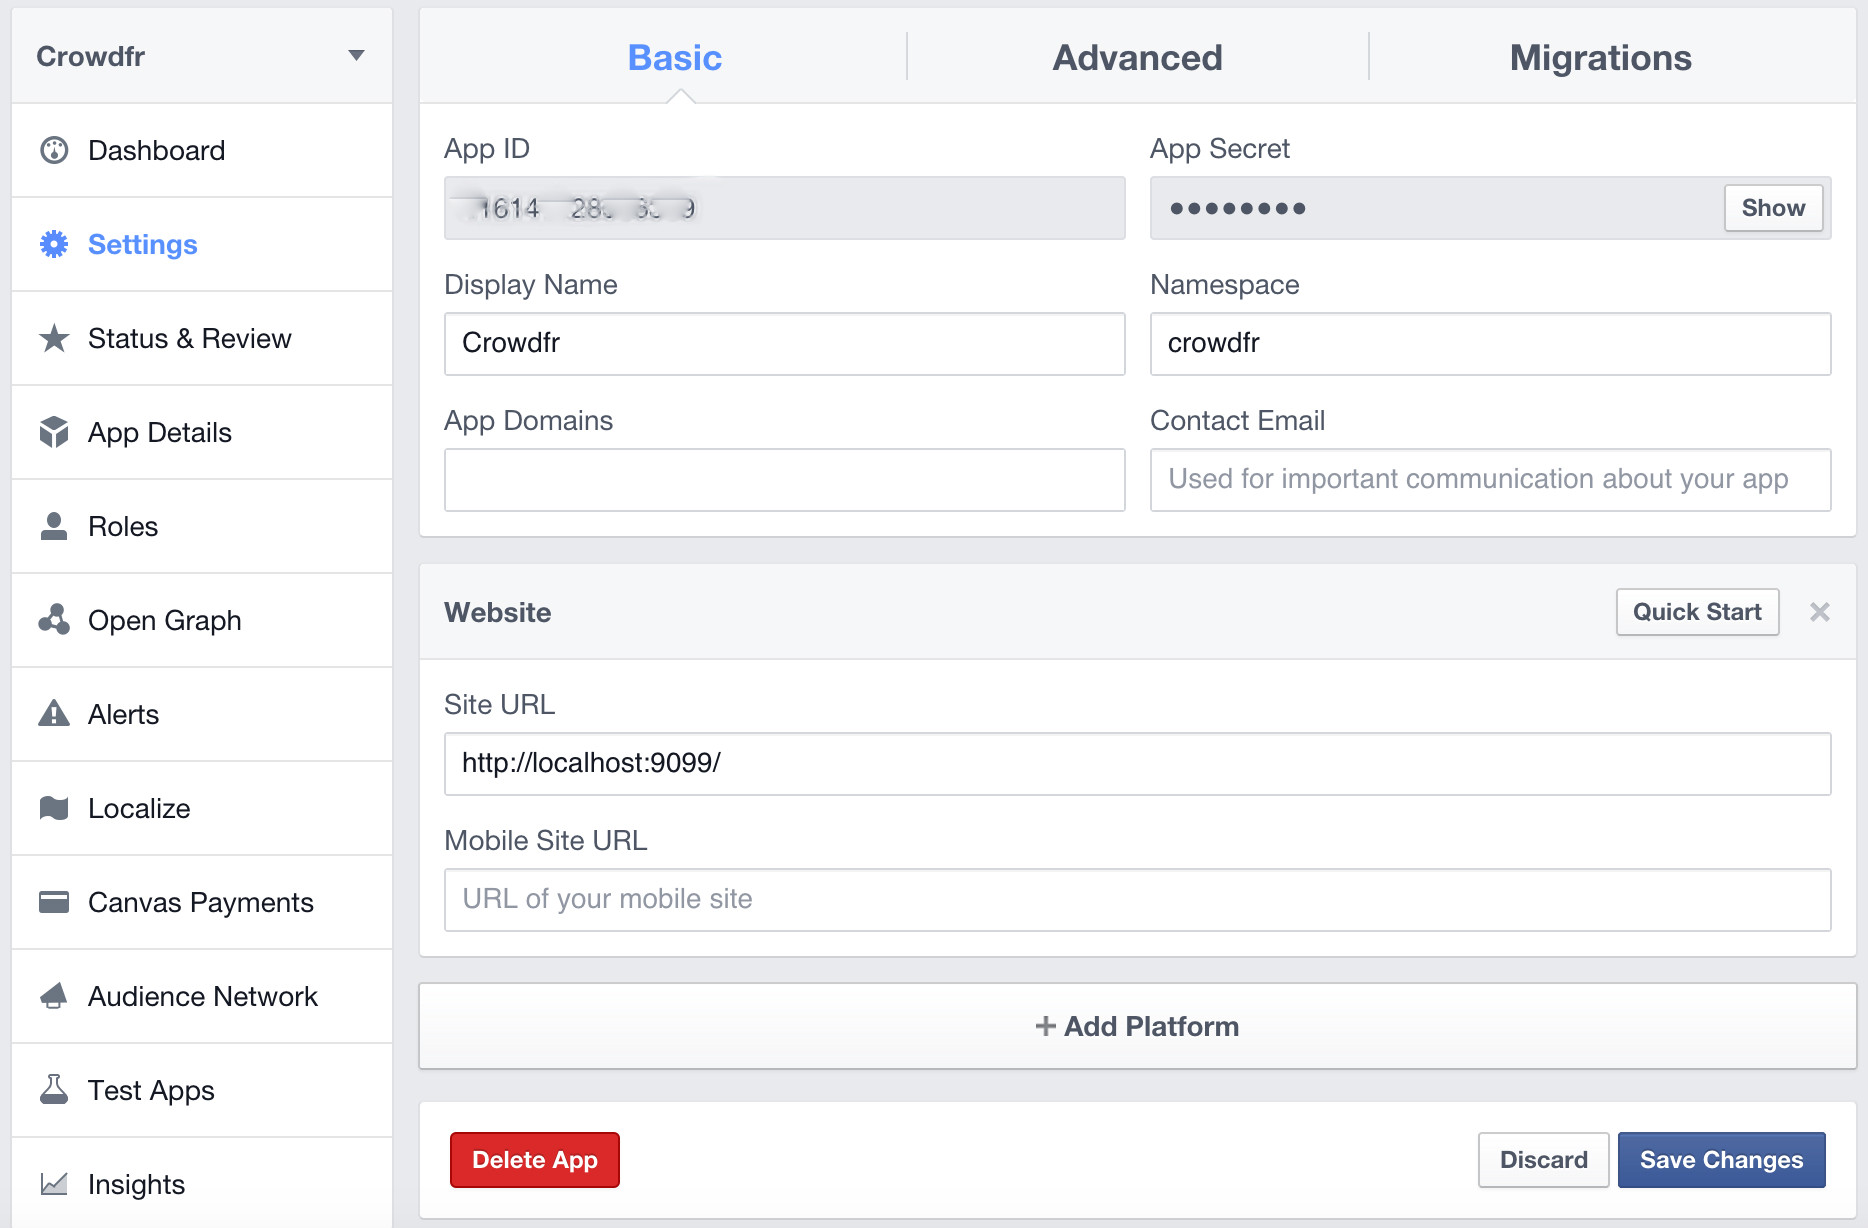Reveal the App Secret with Show
The width and height of the screenshot is (1868, 1228).
click(x=1772, y=208)
